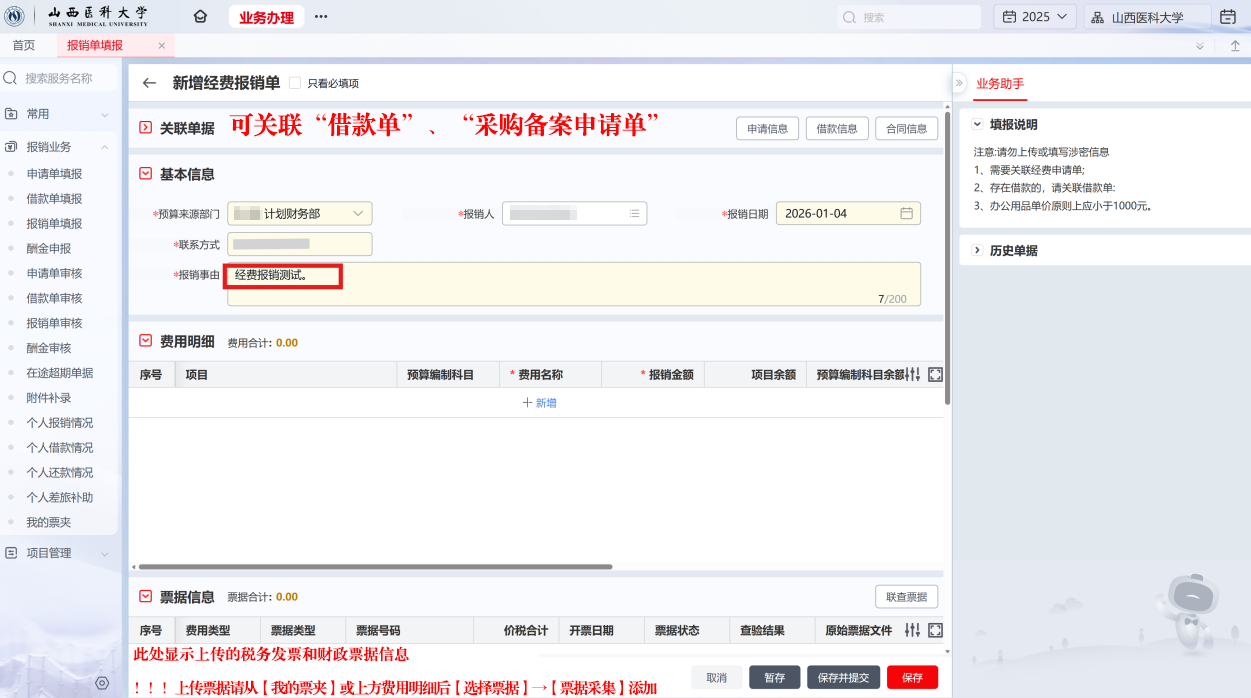The height and width of the screenshot is (698, 1251).
Task: Open the 2025 year dropdown
Action: point(1034,17)
